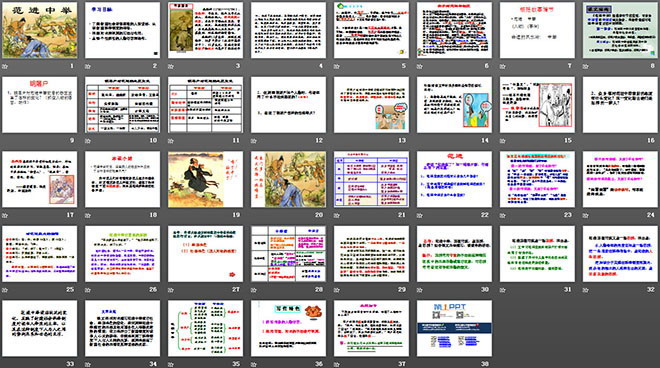
Task: Click animation star icon under slide 20
Action: (254, 215)
